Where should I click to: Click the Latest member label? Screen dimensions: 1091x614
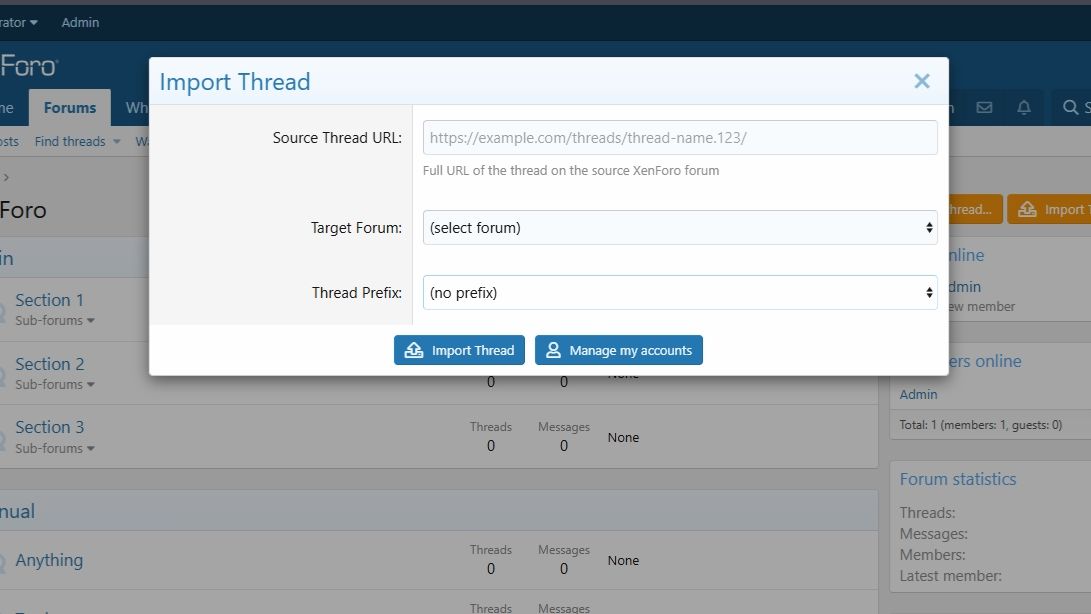[950, 576]
